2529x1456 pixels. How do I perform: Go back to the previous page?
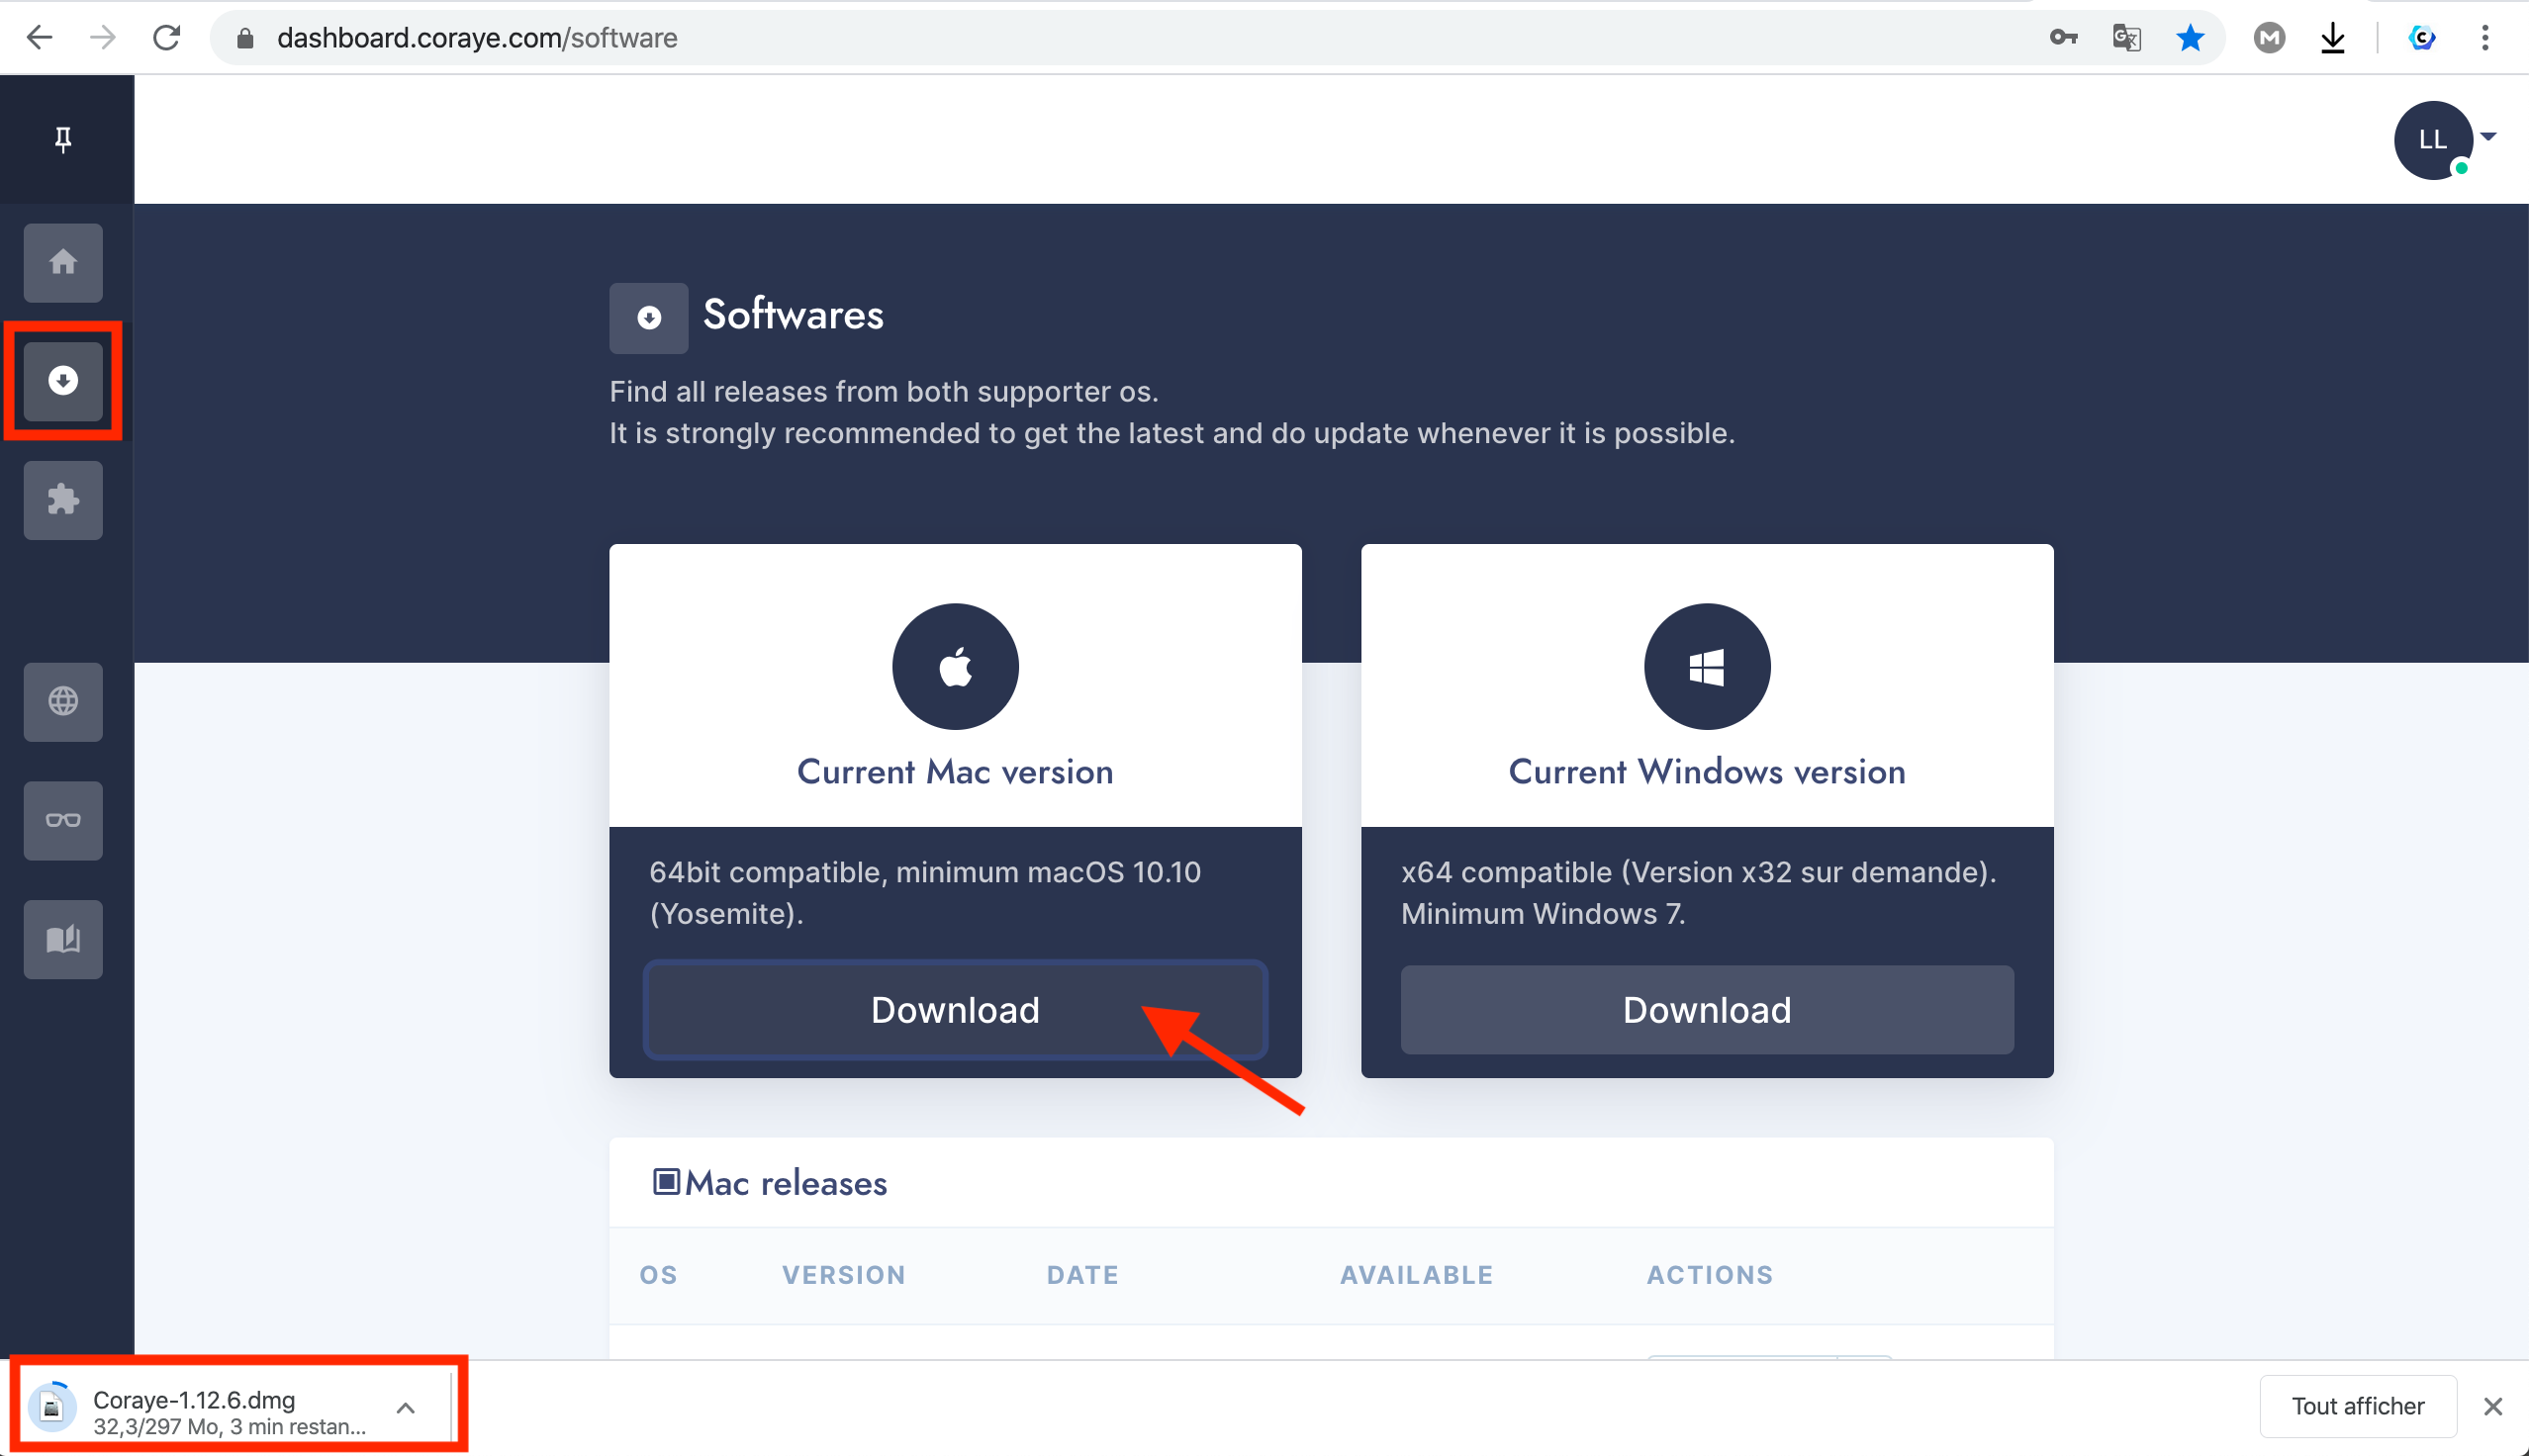[x=39, y=38]
